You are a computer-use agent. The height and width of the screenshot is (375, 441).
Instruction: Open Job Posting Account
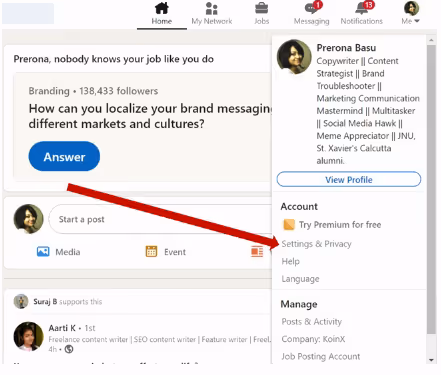pyautogui.click(x=321, y=357)
